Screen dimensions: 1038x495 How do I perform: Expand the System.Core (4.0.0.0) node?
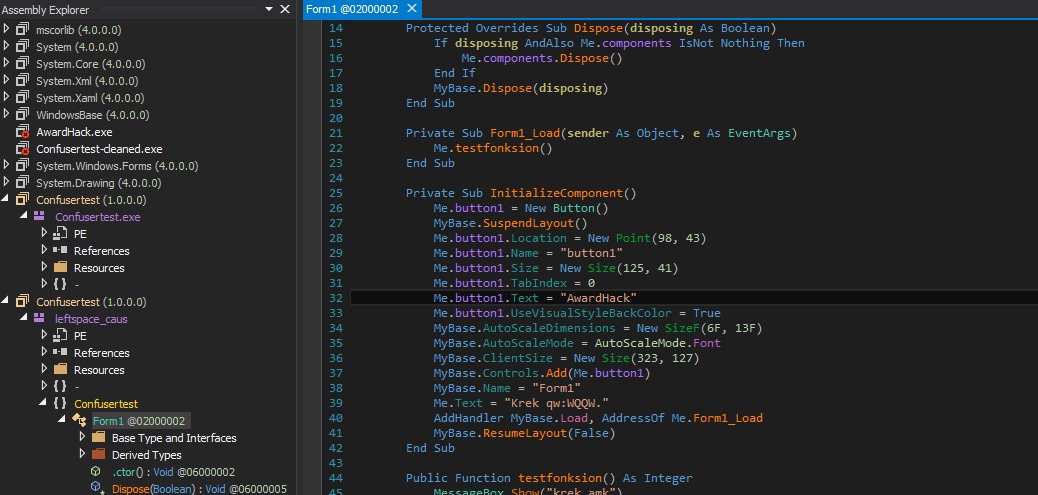pyautogui.click(x=7, y=64)
